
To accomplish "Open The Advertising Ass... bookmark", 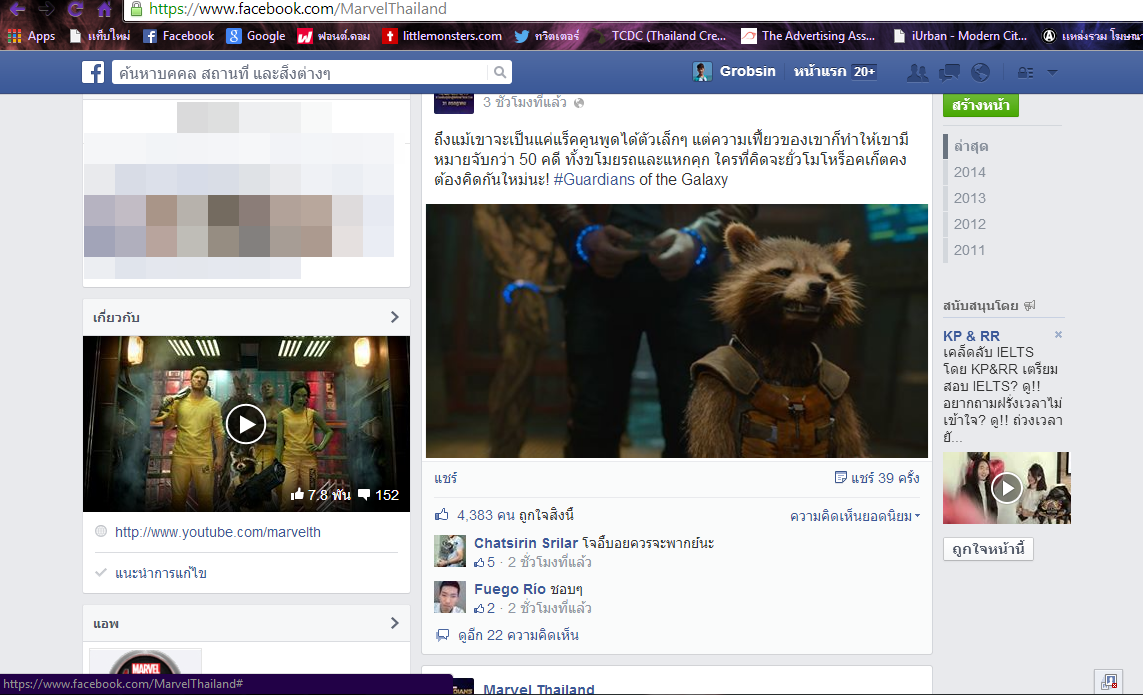I will [x=808, y=36].
